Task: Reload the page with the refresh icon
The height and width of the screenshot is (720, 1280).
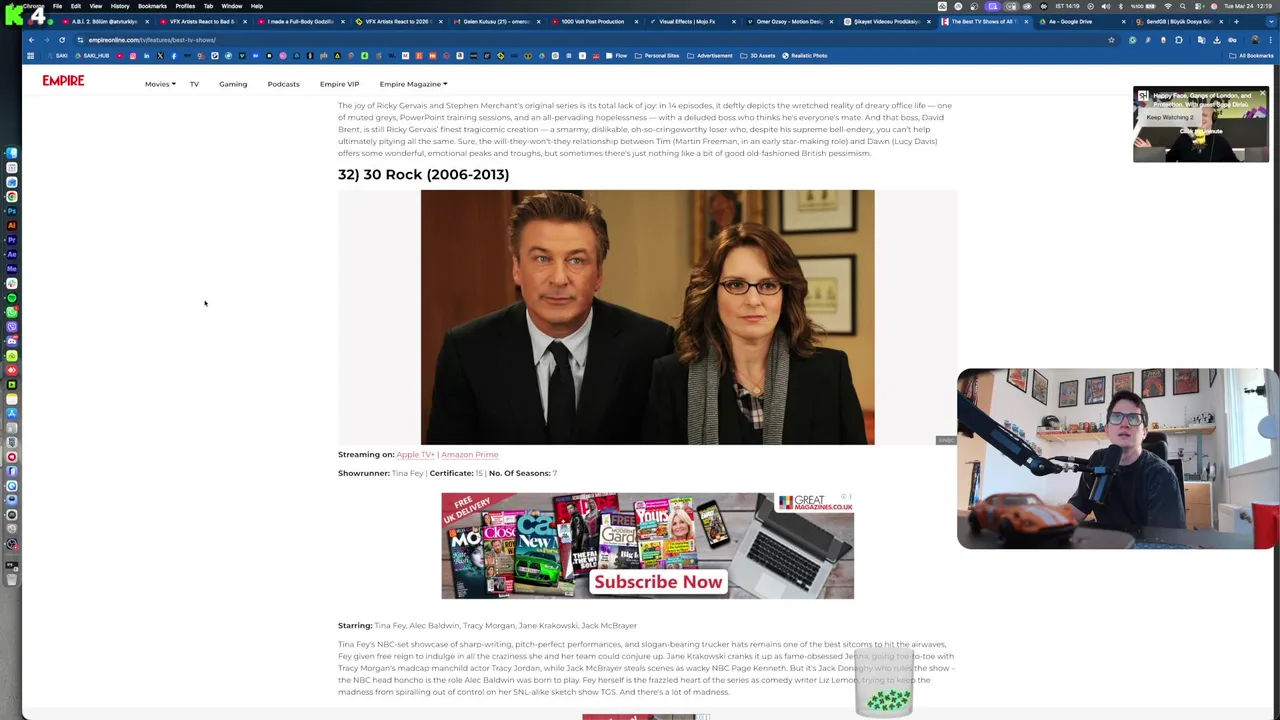Action: point(62,40)
